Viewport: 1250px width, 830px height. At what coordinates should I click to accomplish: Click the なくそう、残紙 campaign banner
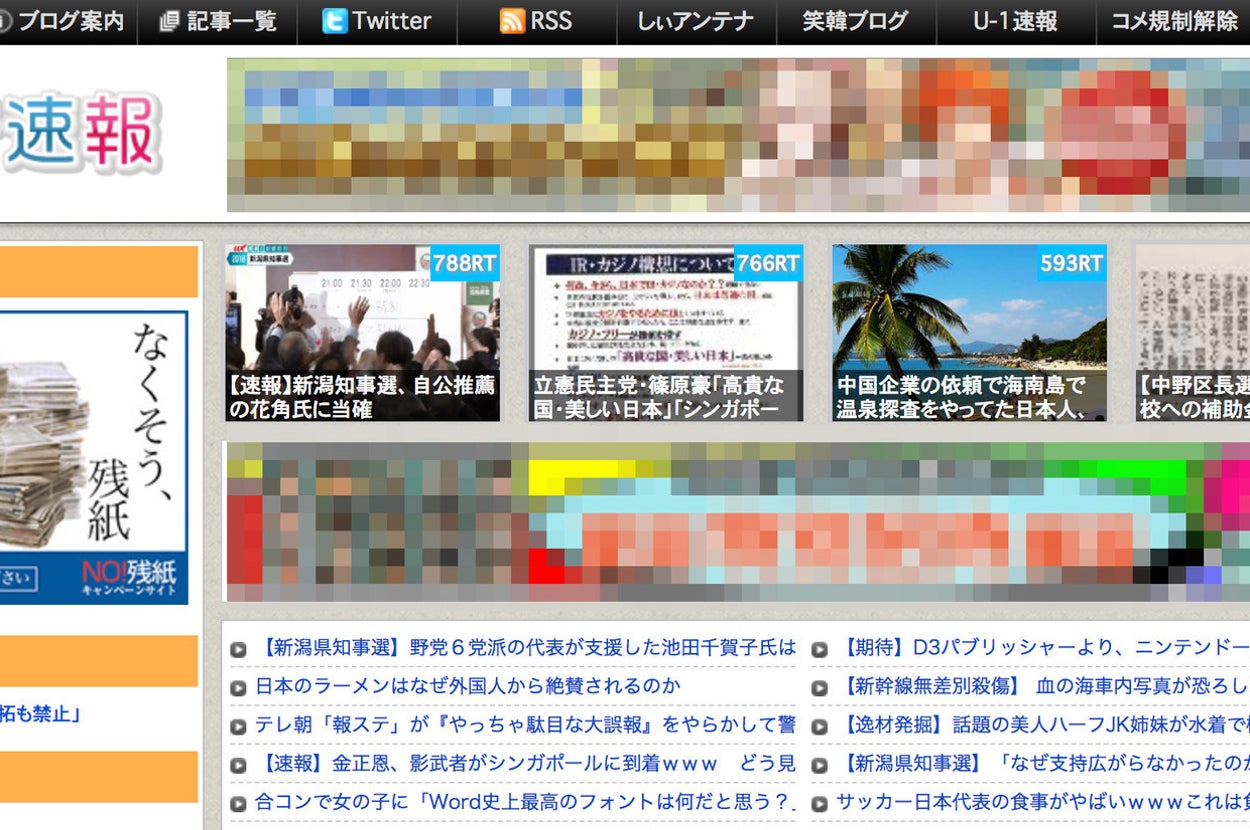tap(94, 458)
